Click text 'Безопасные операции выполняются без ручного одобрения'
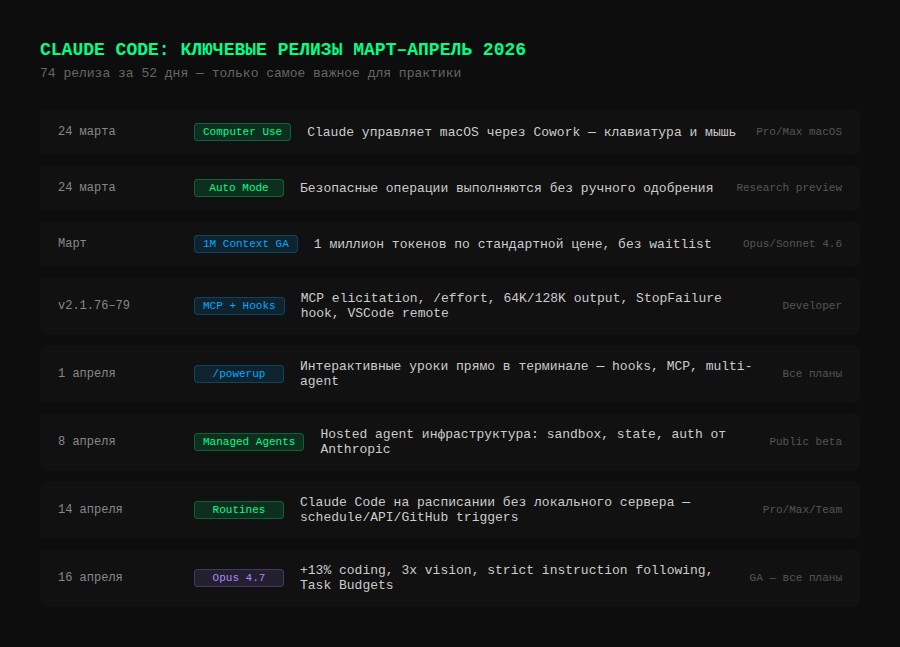Viewport: 900px width, 647px height. [x=506, y=188]
